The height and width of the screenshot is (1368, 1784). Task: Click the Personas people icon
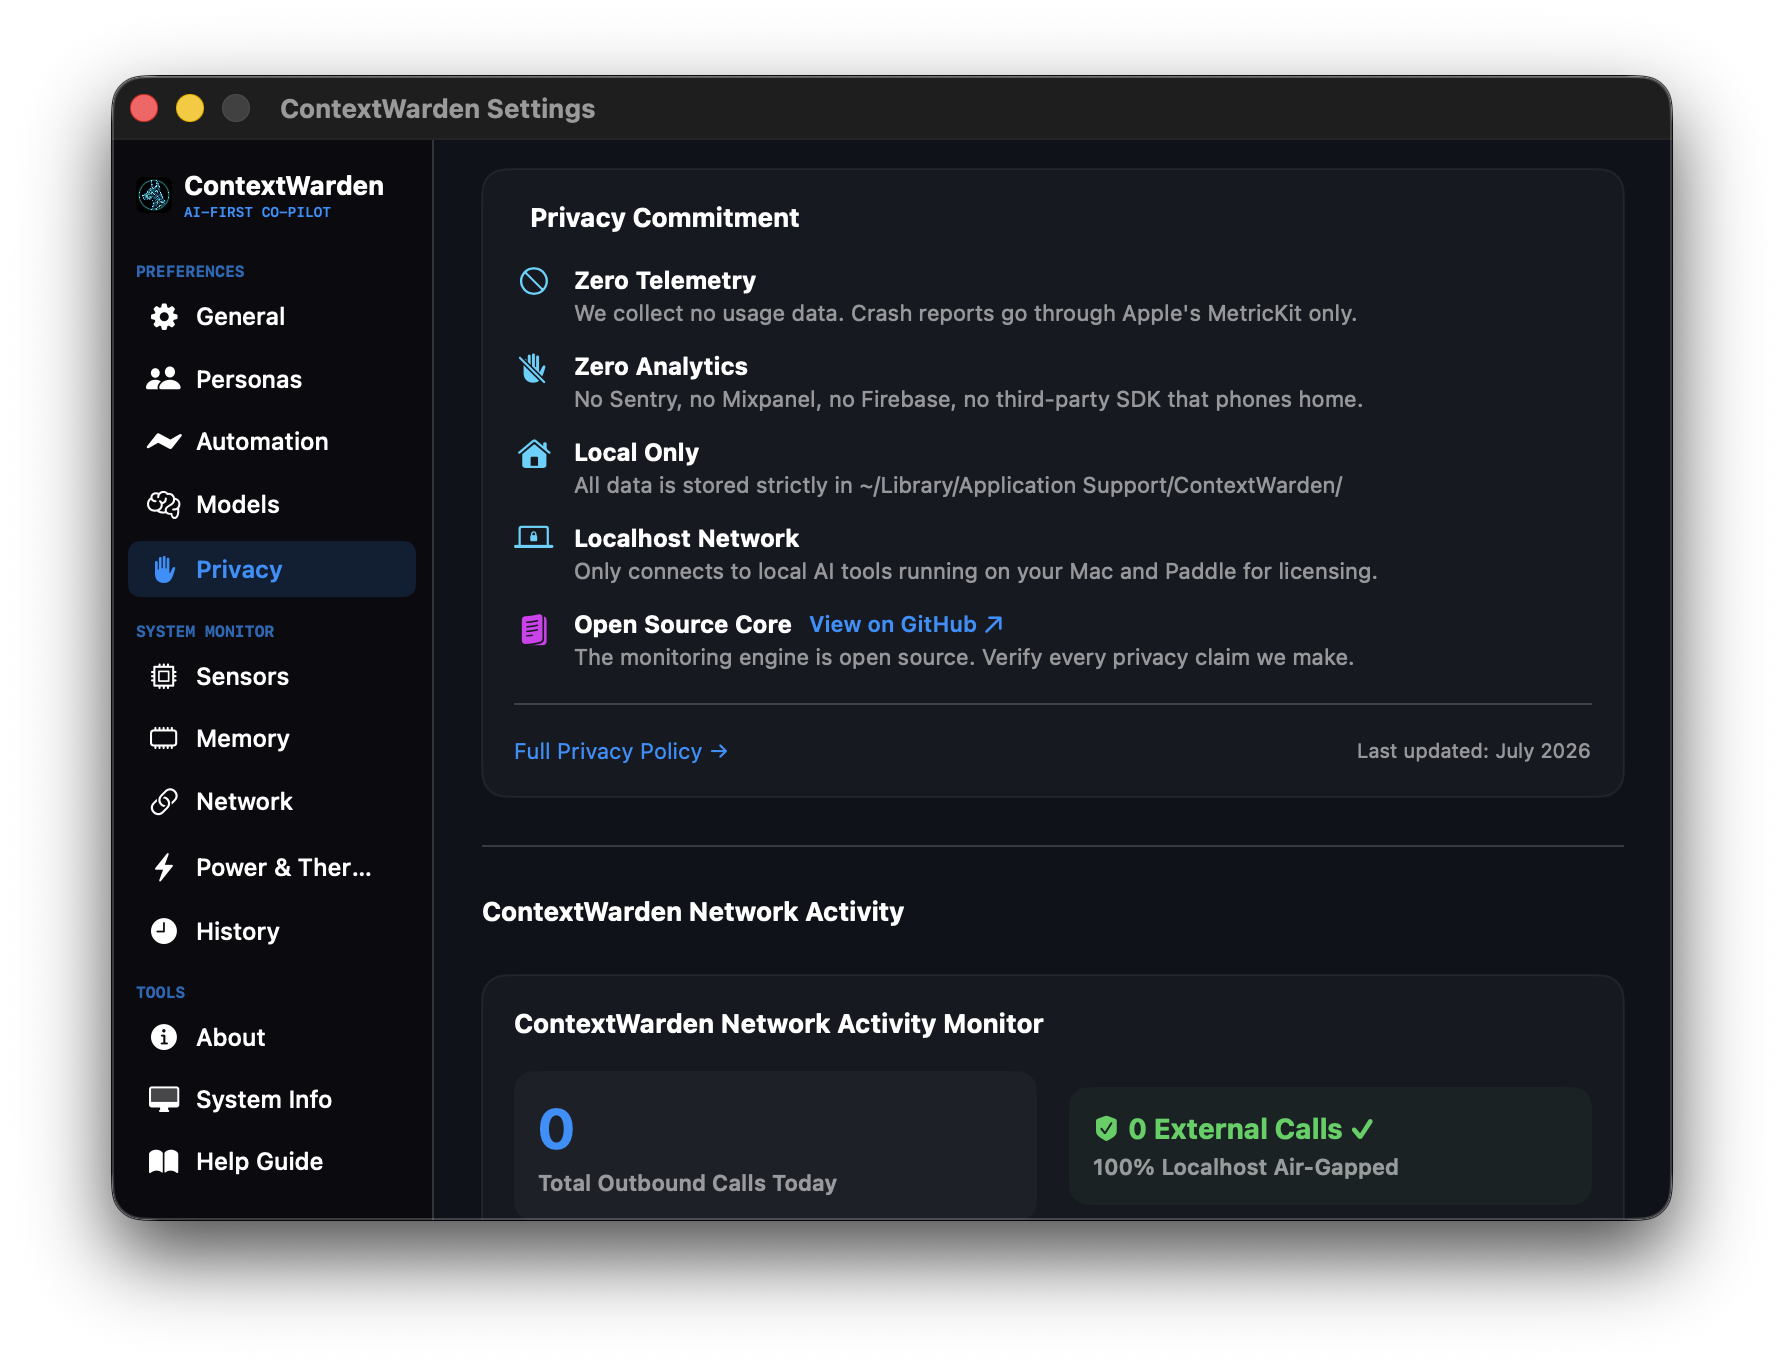pos(163,379)
